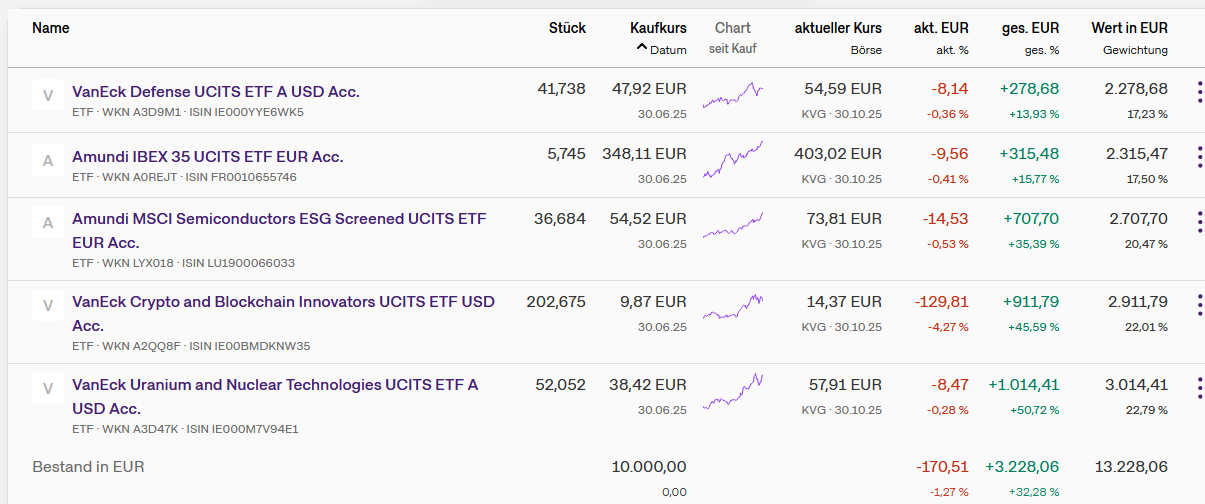Open Amundi MSCI Semiconductors ETF link
Image resolution: width=1205 pixels, height=504 pixels.
[x=279, y=219]
